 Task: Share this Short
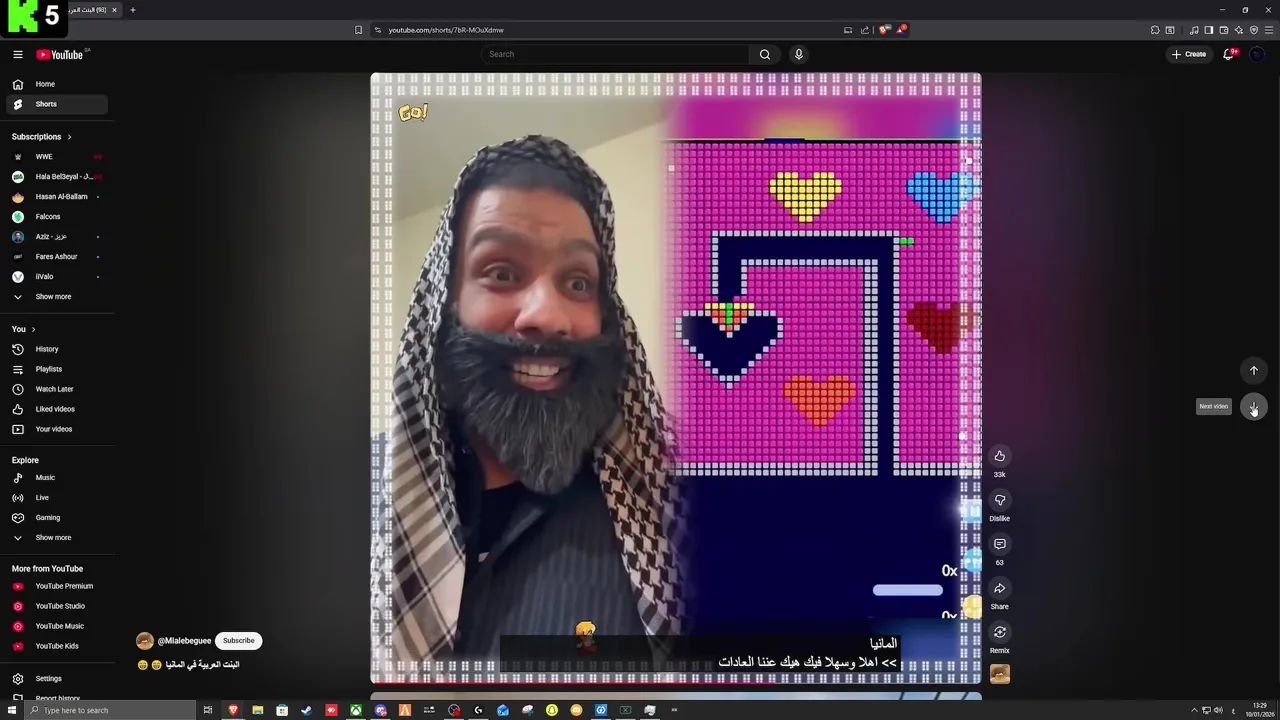pos(999,588)
